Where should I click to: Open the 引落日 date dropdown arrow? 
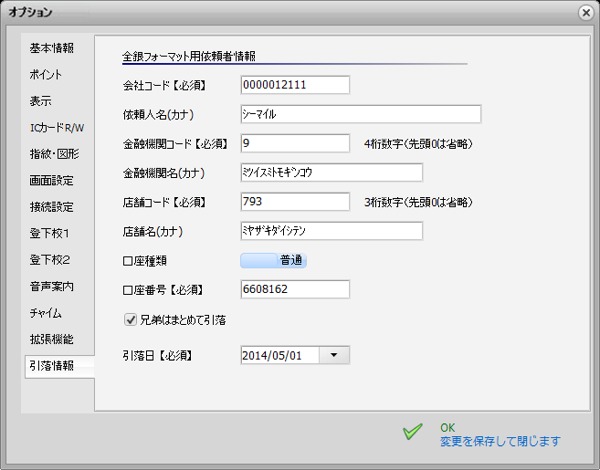pos(334,355)
